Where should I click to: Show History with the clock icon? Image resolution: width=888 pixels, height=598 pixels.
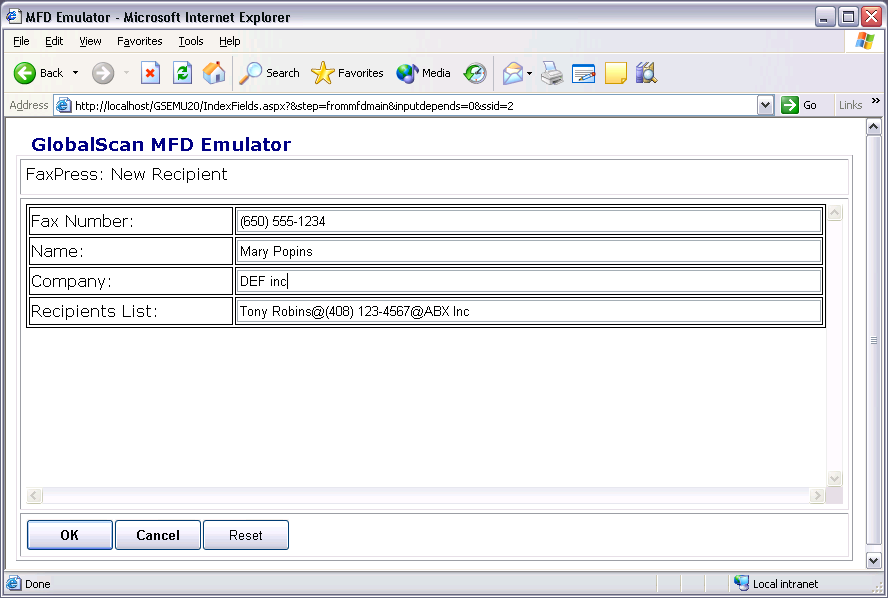pyautogui.click(x=475, y=73)
